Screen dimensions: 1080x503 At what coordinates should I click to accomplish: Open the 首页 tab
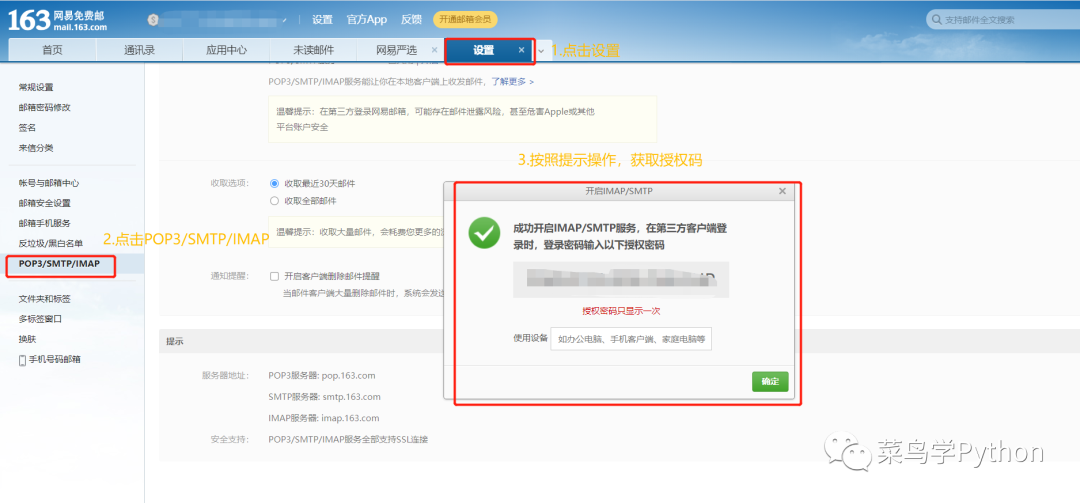[x=52, y=50]
